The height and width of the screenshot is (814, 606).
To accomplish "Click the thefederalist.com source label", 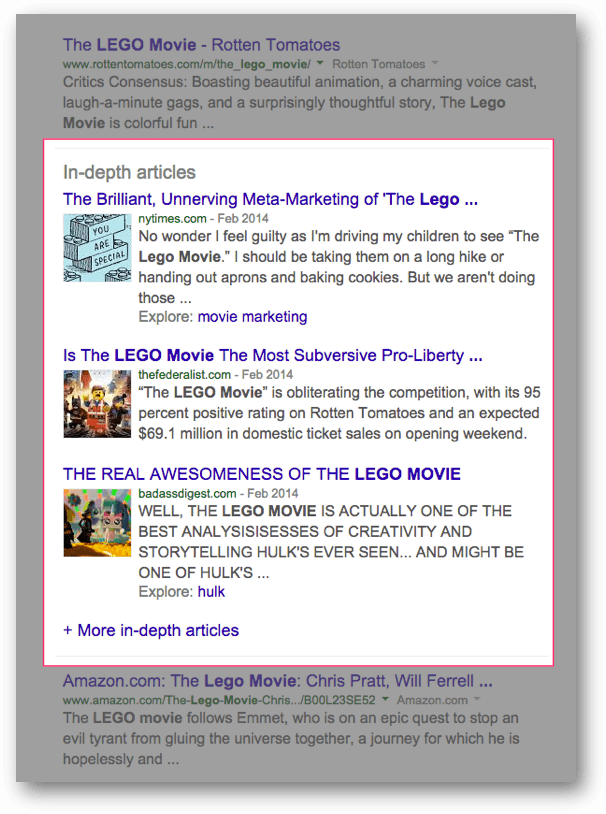I will 184,375.
